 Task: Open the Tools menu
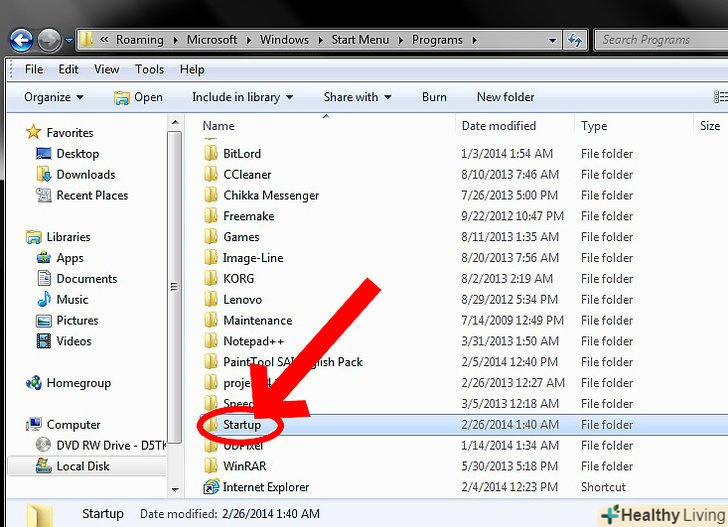(x=149, y=69)
